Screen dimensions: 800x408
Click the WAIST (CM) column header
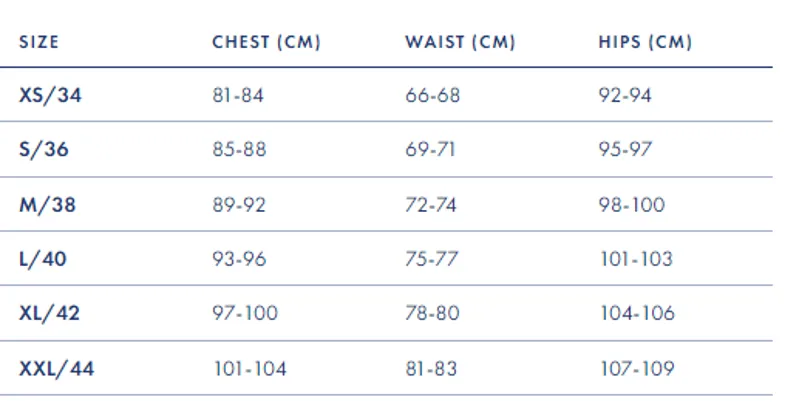[x=460, y=42]
